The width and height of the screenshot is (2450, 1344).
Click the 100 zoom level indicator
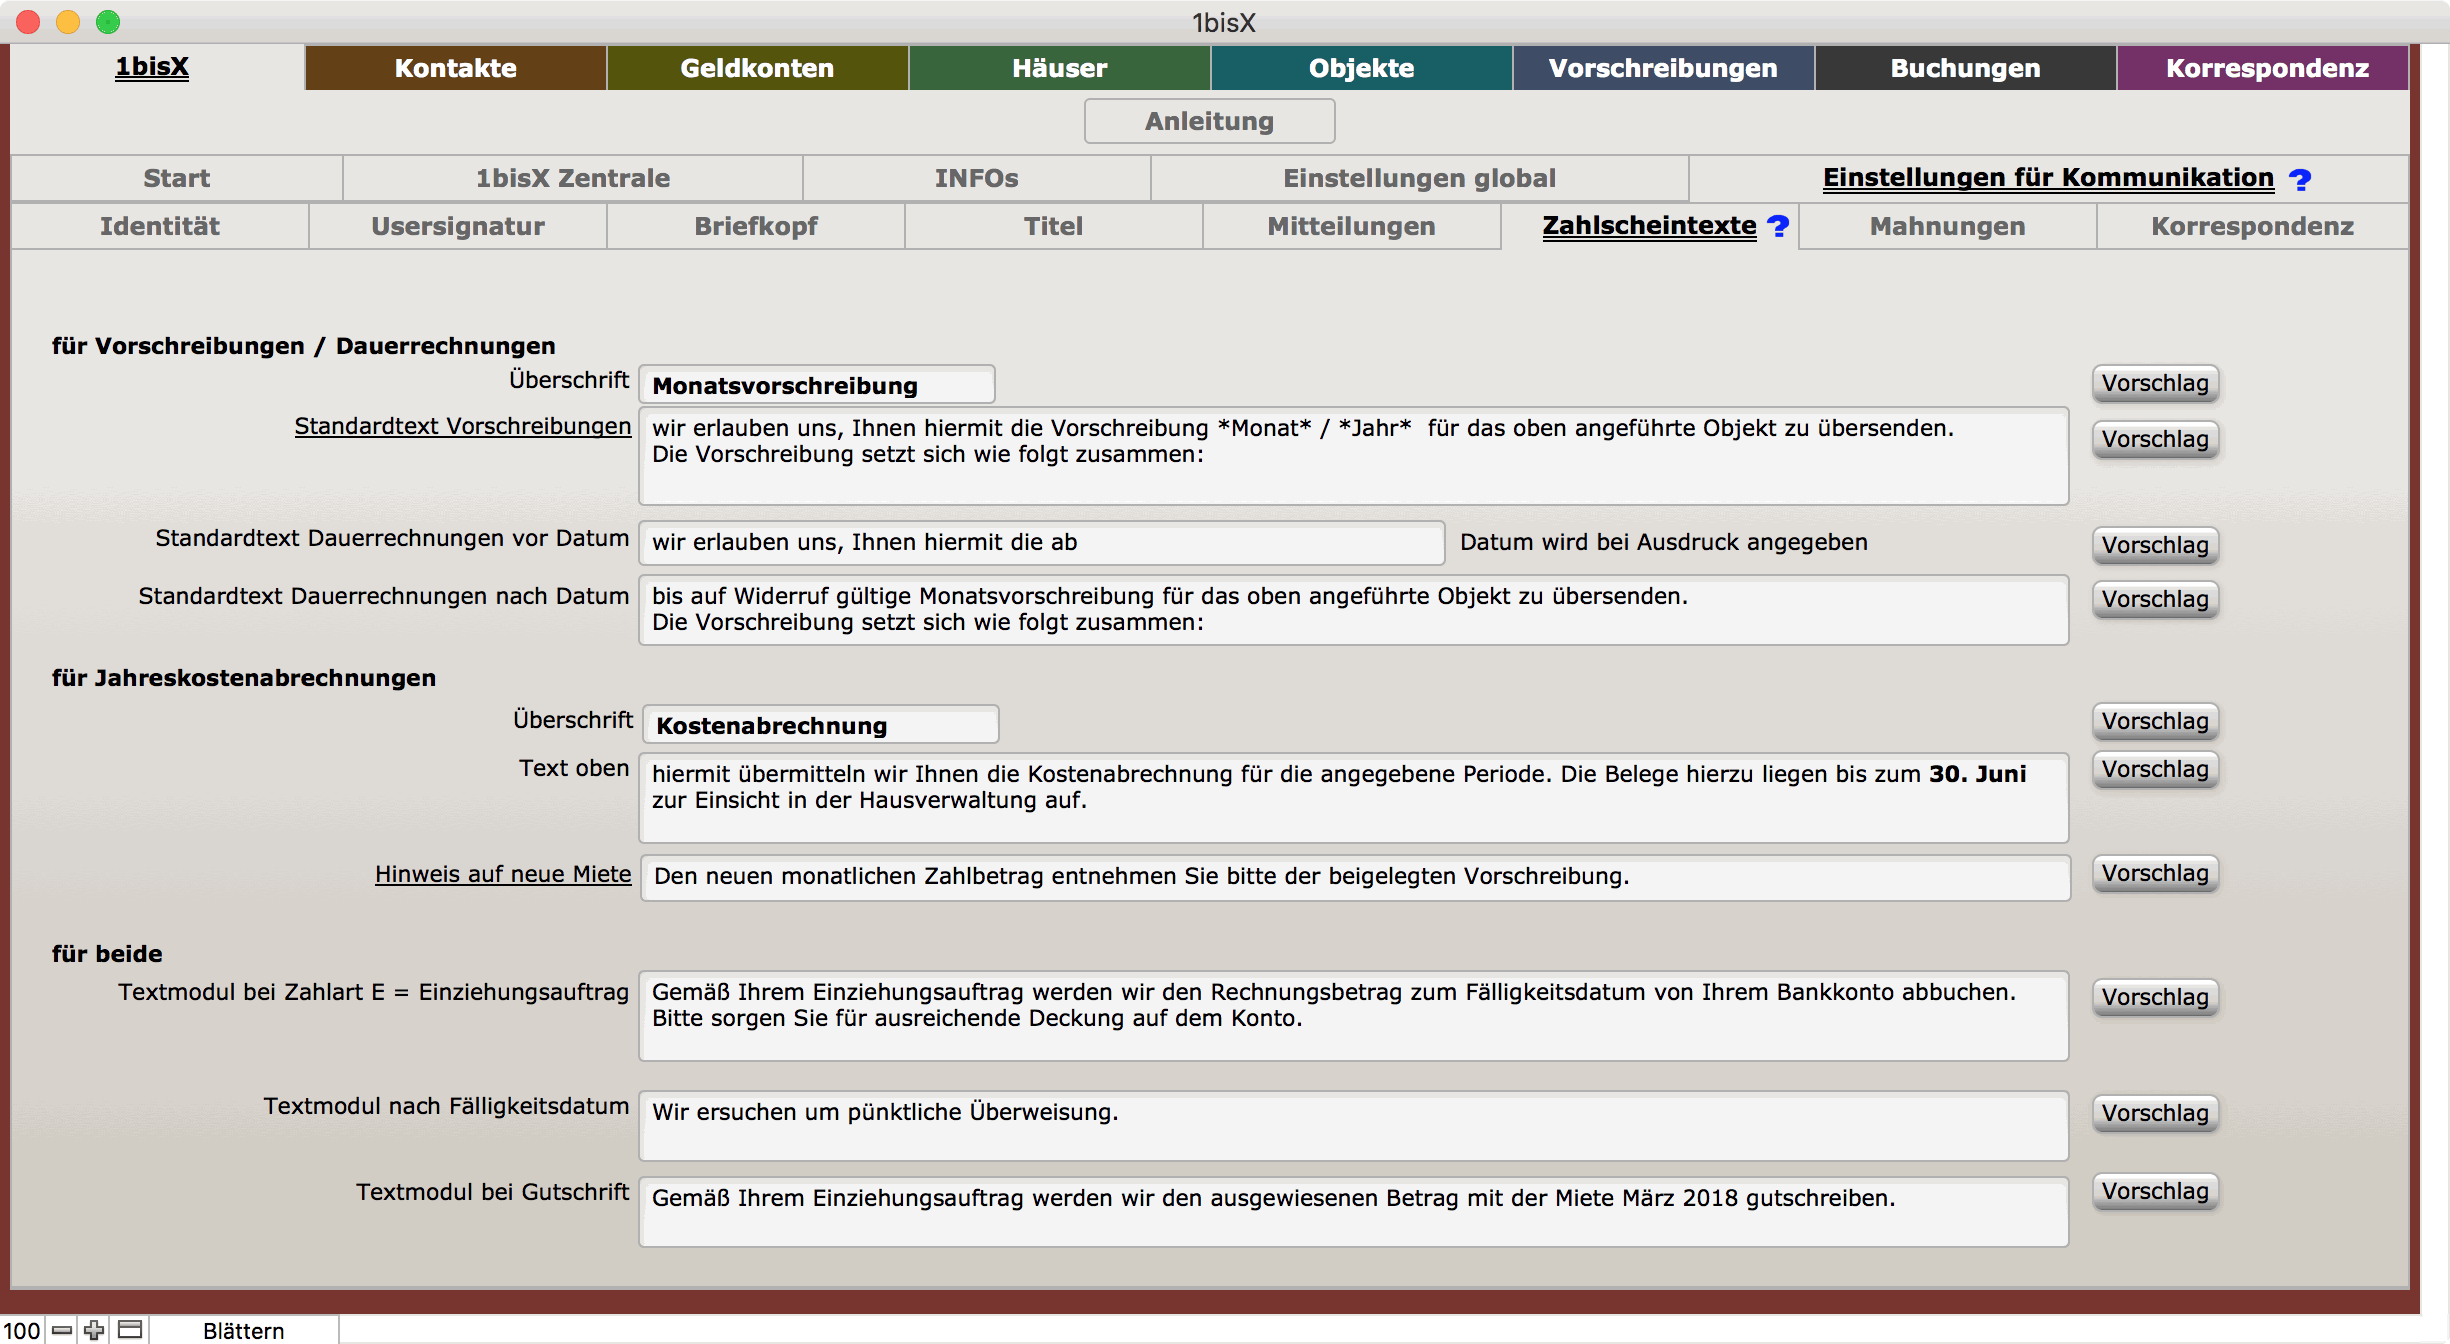(21, 1331)
